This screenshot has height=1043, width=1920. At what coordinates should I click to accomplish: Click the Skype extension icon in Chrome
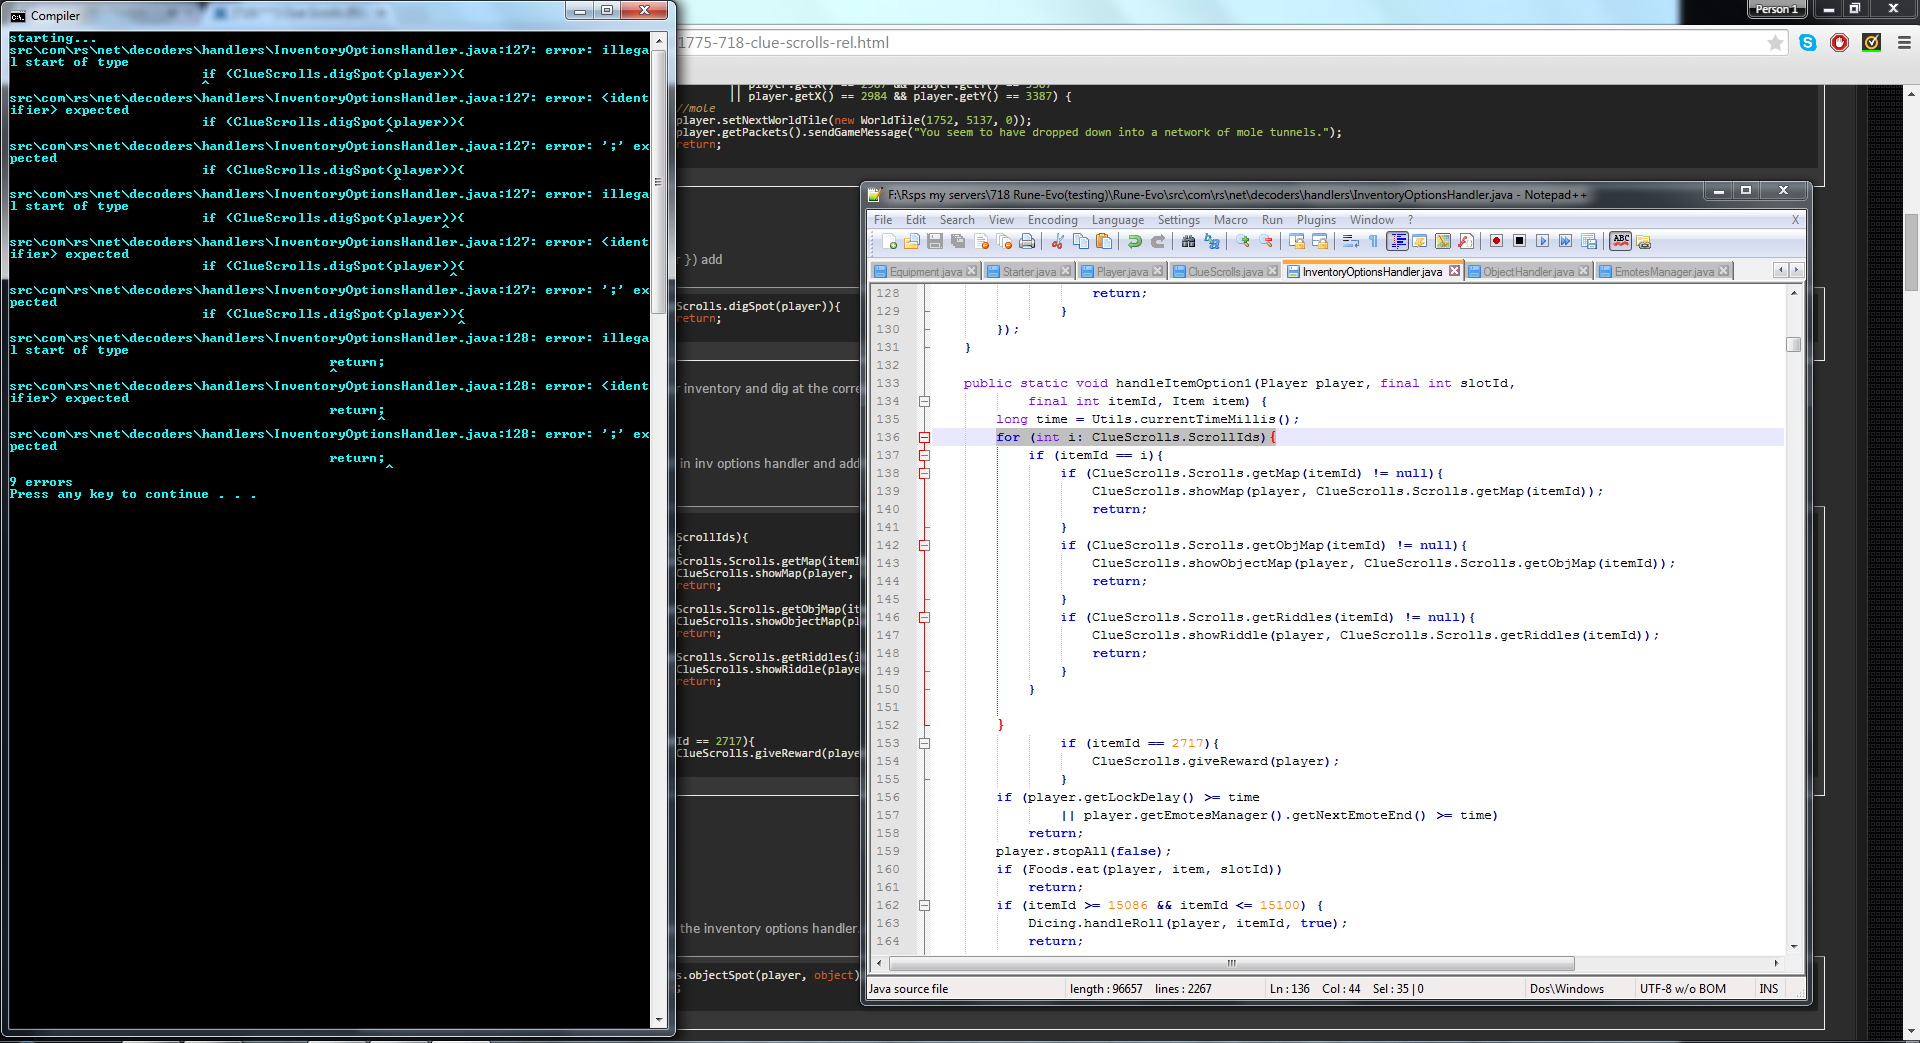point(1807,42)
